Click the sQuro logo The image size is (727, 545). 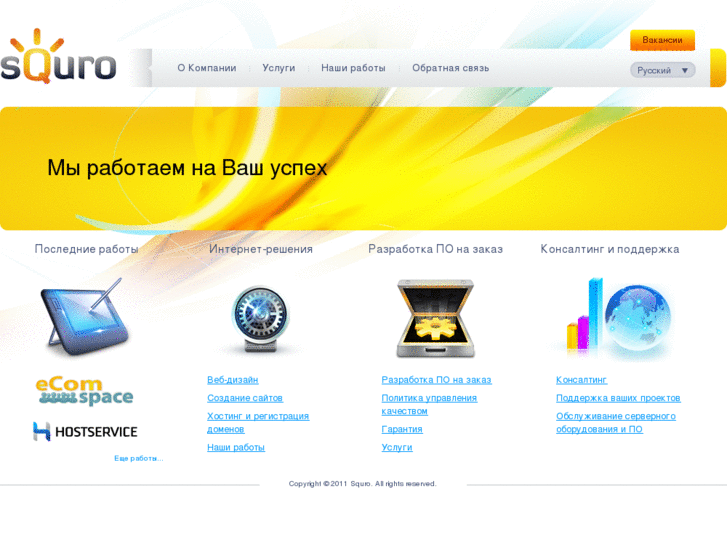click(58, 57)
